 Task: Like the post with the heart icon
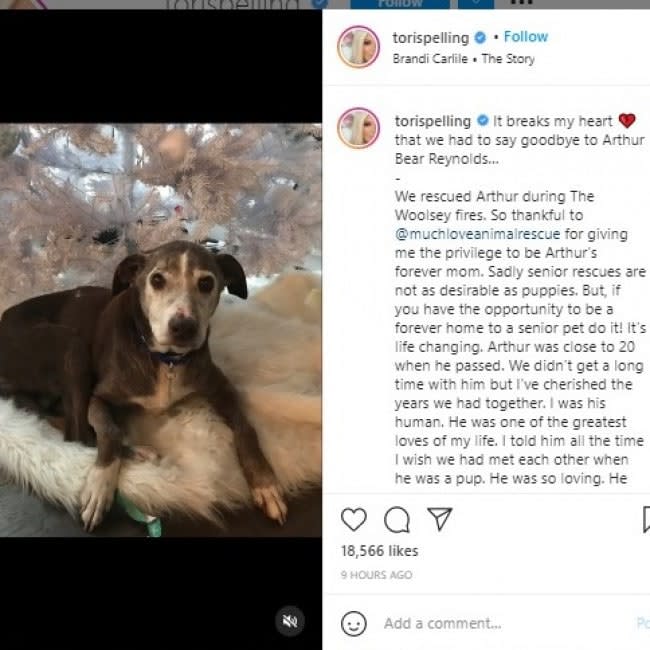click(x=354, y=519)
